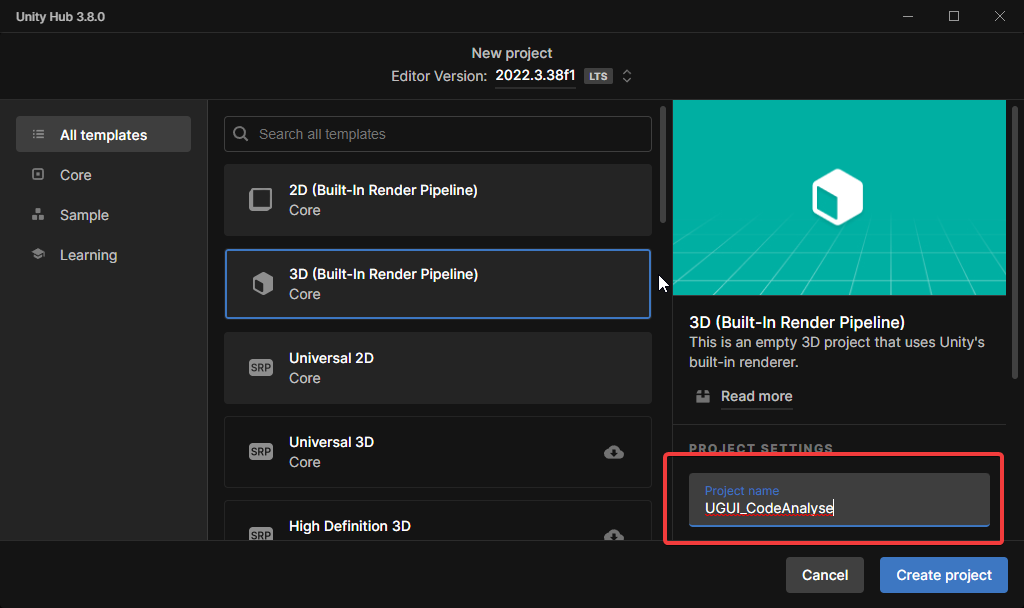1024x608 pixels.
Task: Choose the Universal 2D template
Action: point(438,368)
